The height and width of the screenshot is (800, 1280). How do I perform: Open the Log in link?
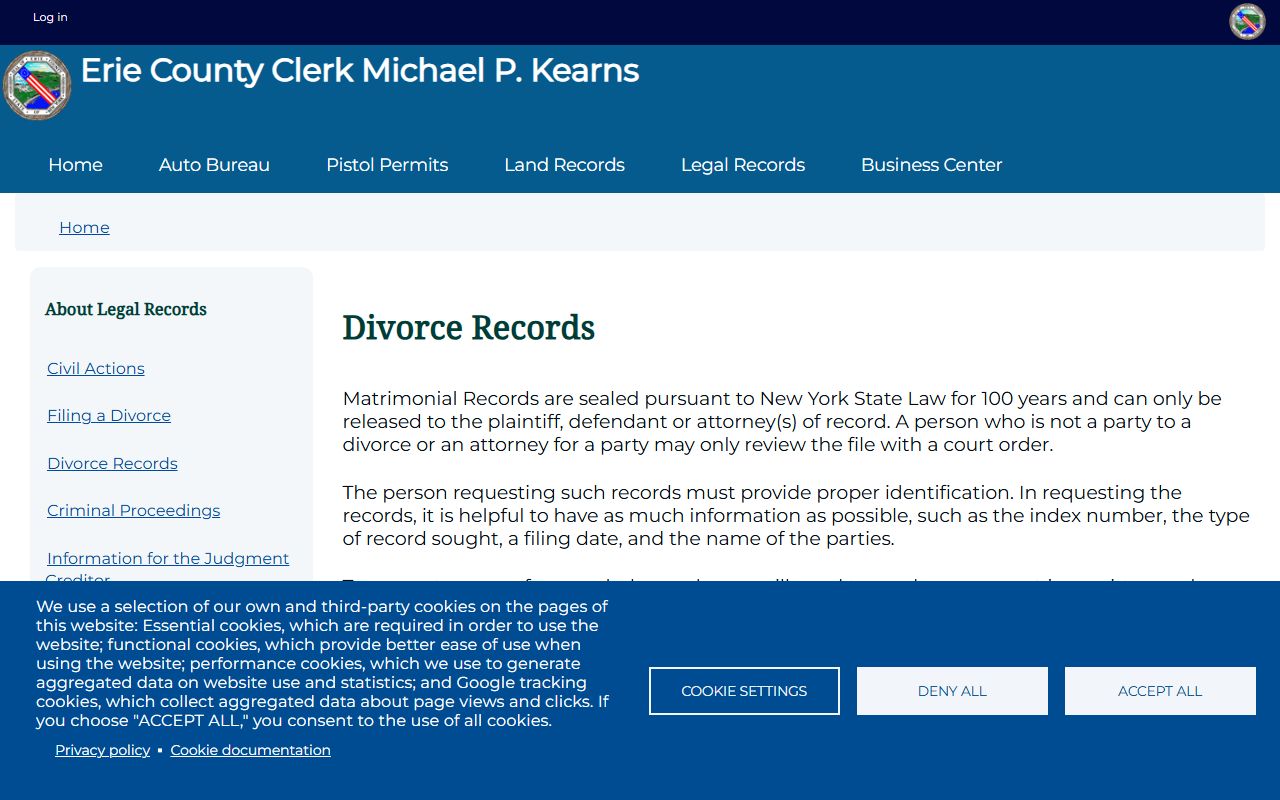click(x=50, y=17)
